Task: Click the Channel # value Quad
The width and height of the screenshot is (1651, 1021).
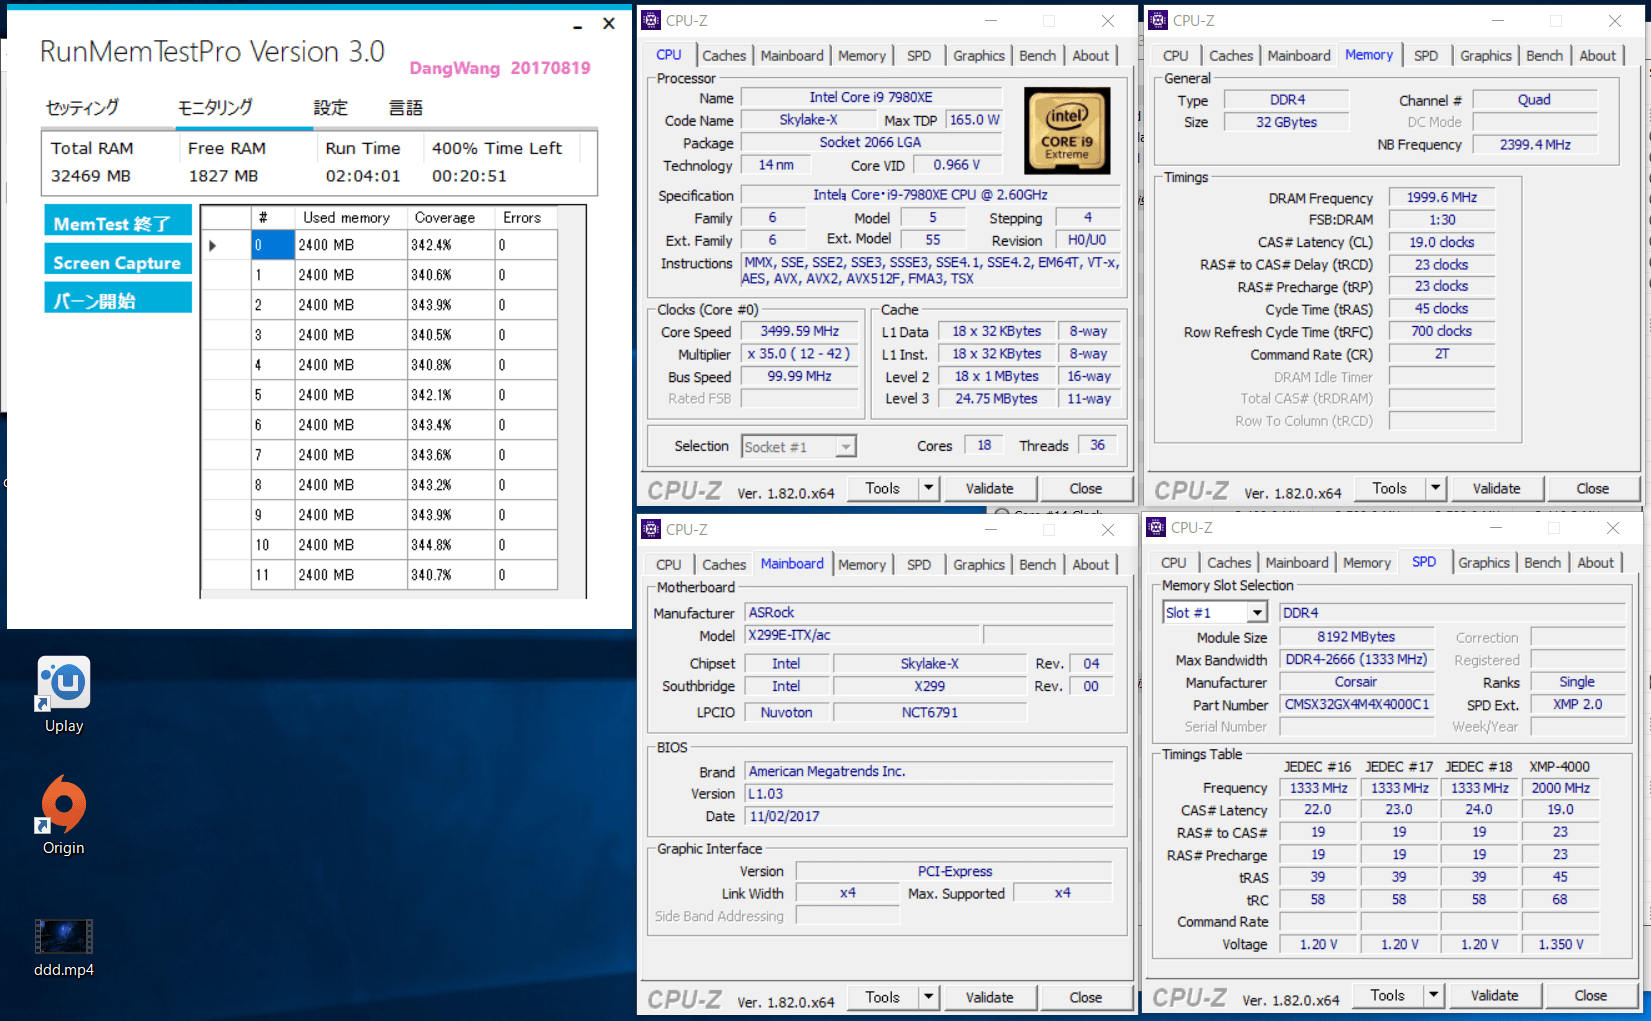Action: pyautogui.click(x=1535, y=99)
